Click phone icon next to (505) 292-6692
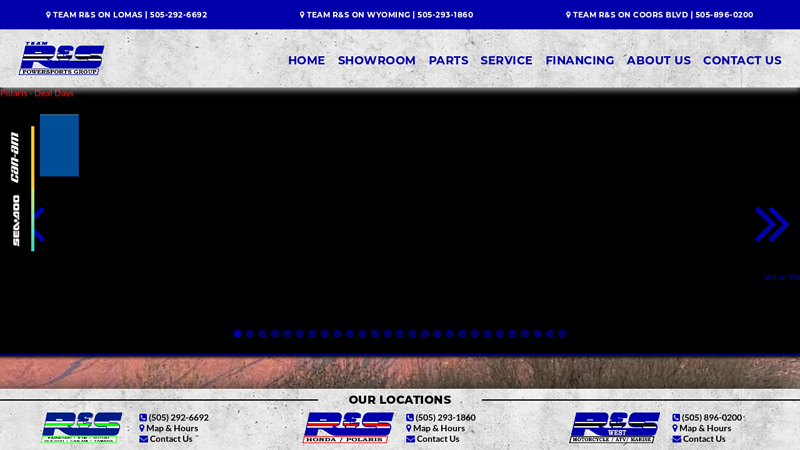This screenshot has height=450, width=800. pyautogui.click(x=143, y=417)
